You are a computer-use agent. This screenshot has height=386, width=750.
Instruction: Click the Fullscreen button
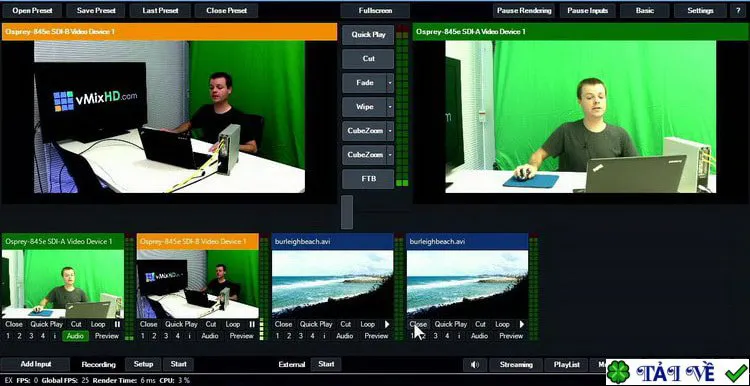click(x=375, y=11)
